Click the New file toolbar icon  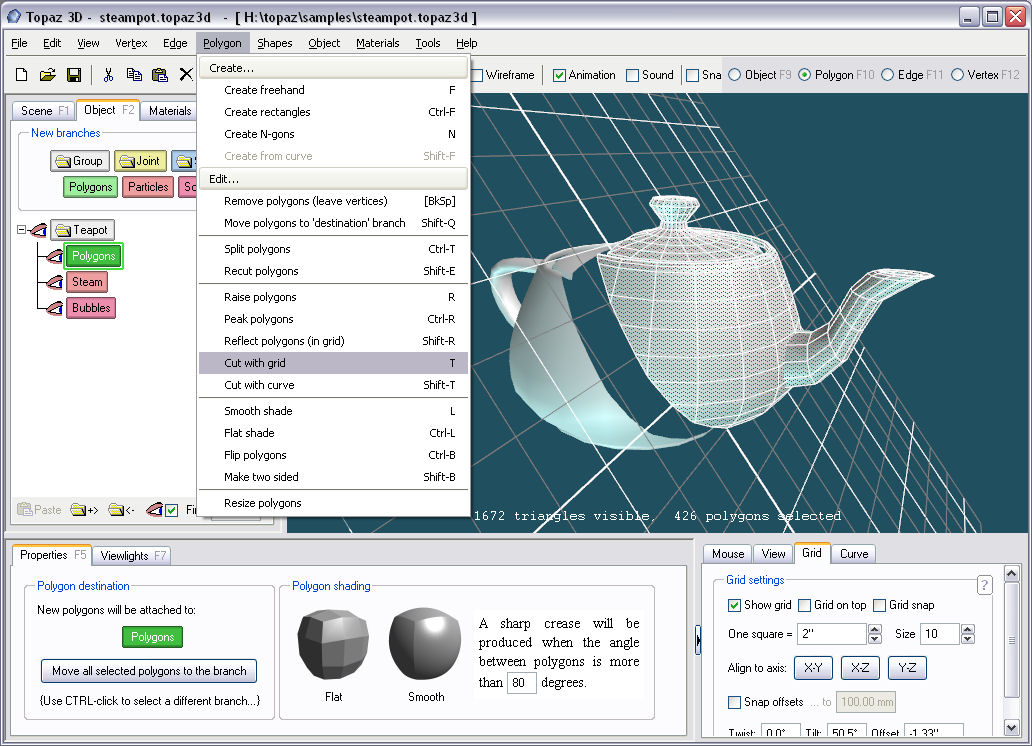[x=21, y=75]
